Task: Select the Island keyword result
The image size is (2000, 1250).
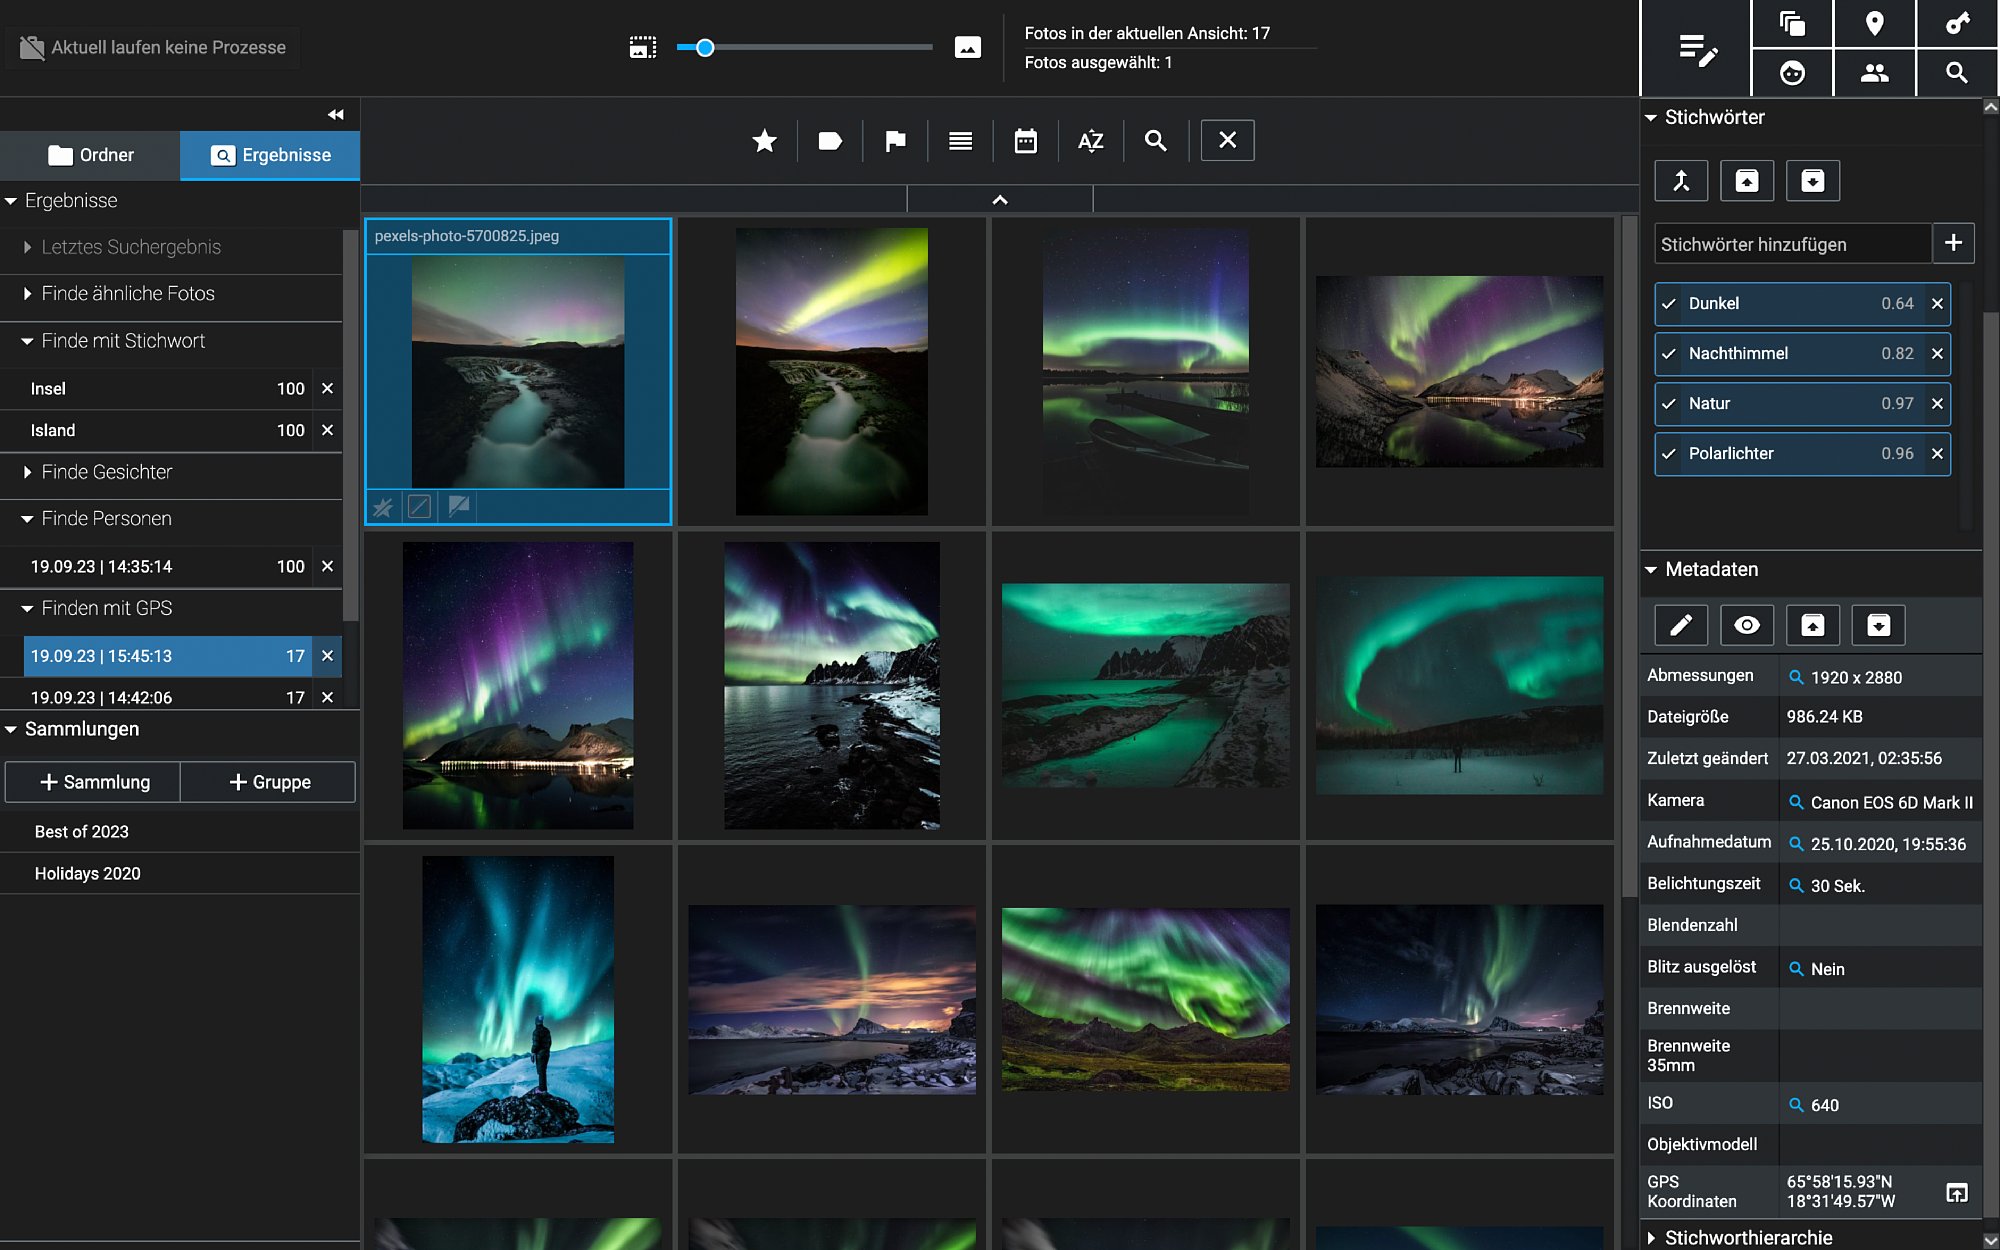Action: coord(168,430)
